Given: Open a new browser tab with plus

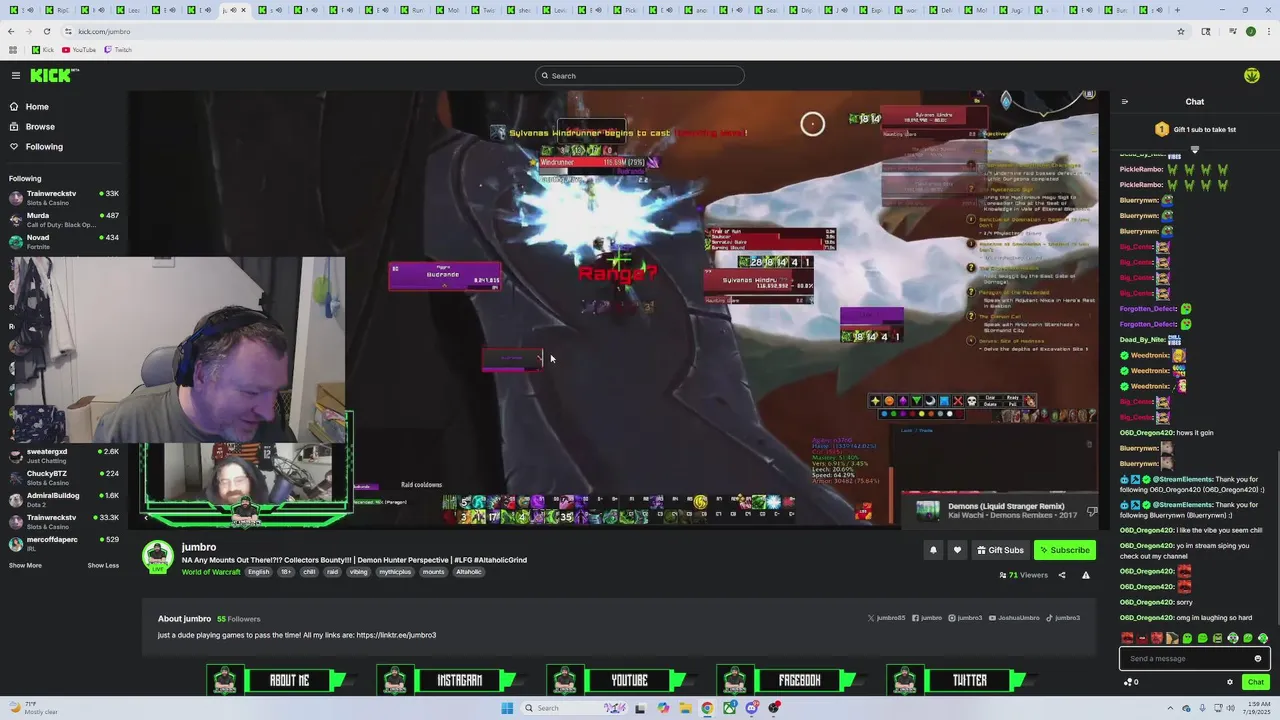Looking at the screenshot, I should pyautogui.click(x=1177, y=10).
